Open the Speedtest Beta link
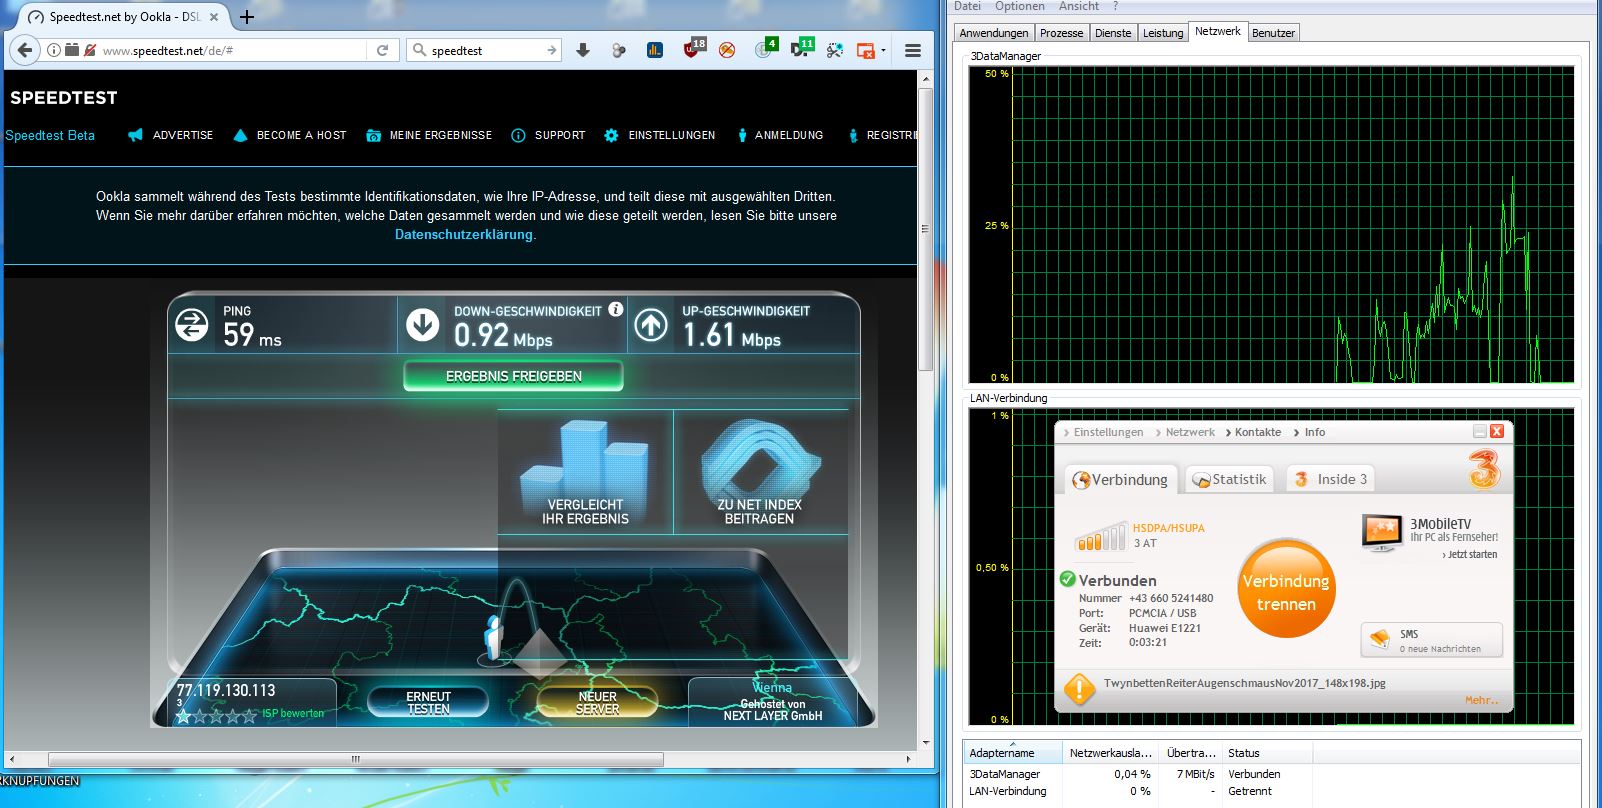The width and height of the screenshot is (1602, 808). tap(50, 135)
